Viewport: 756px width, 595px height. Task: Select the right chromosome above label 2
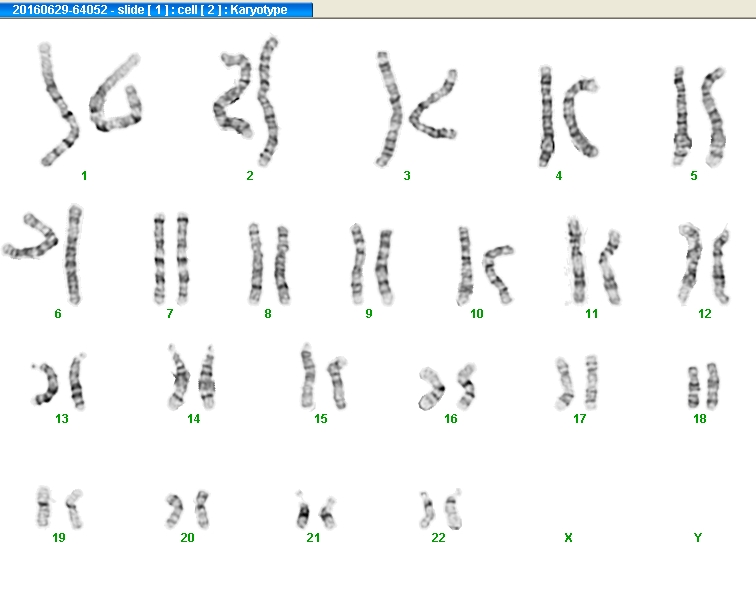[x=268, y=101]
